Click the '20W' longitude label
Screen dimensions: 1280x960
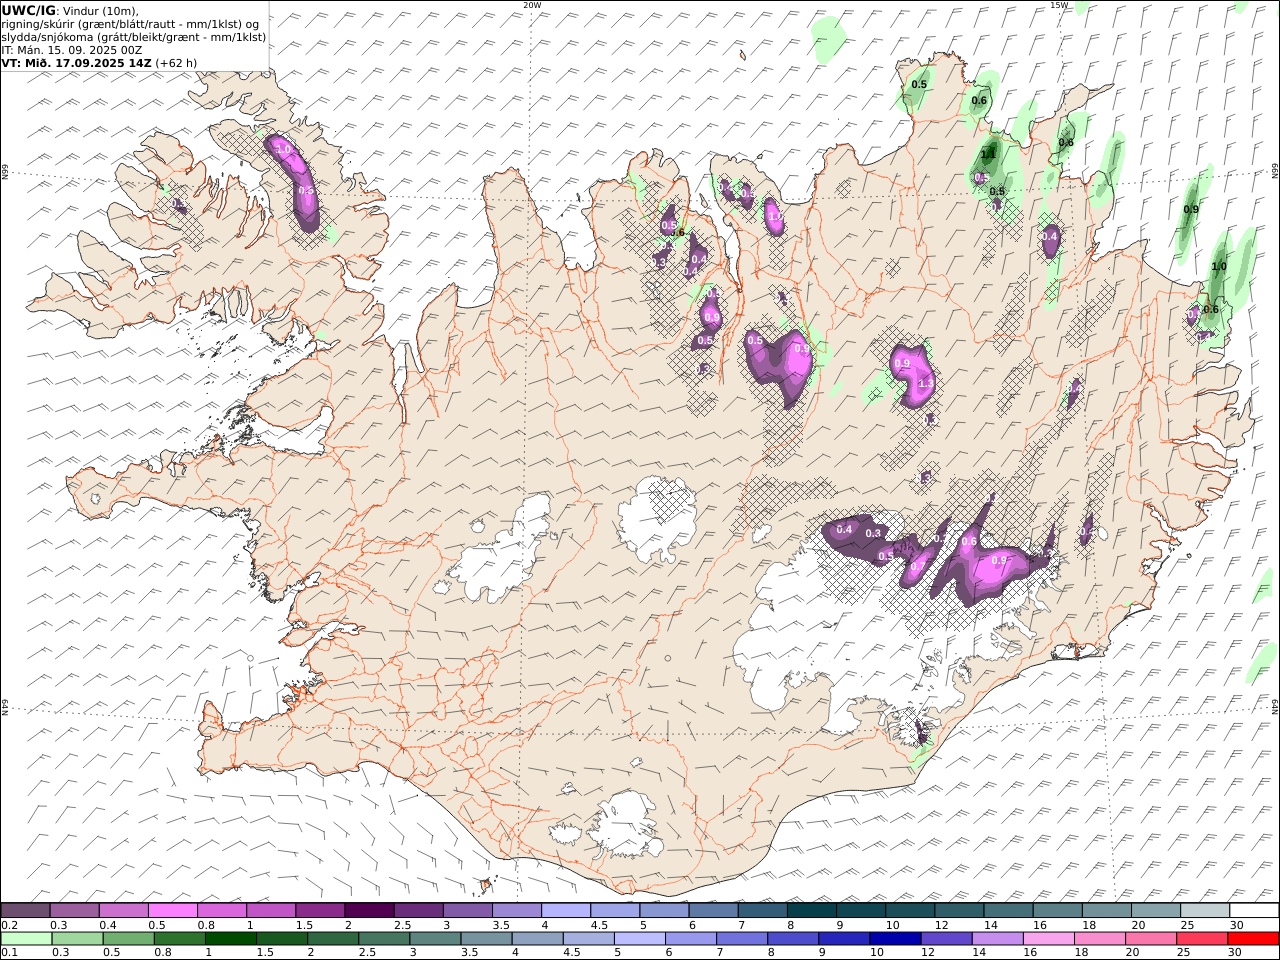pos(532,5)
